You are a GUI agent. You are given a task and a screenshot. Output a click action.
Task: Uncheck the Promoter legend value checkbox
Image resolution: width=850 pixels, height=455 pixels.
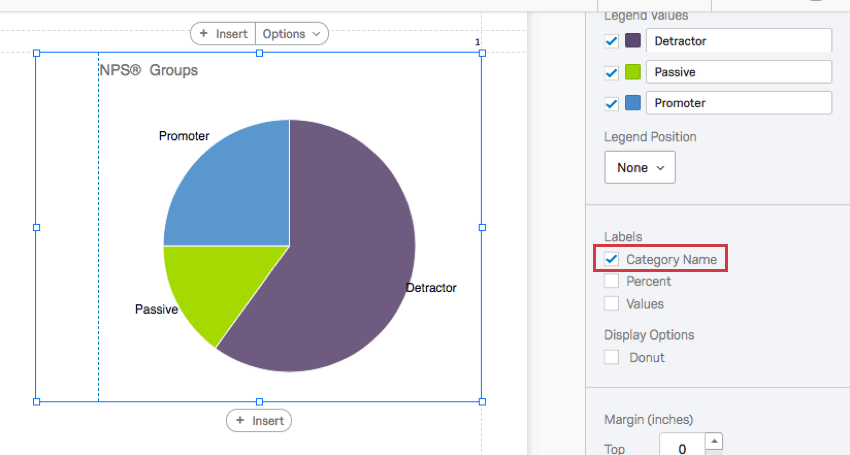611,104
